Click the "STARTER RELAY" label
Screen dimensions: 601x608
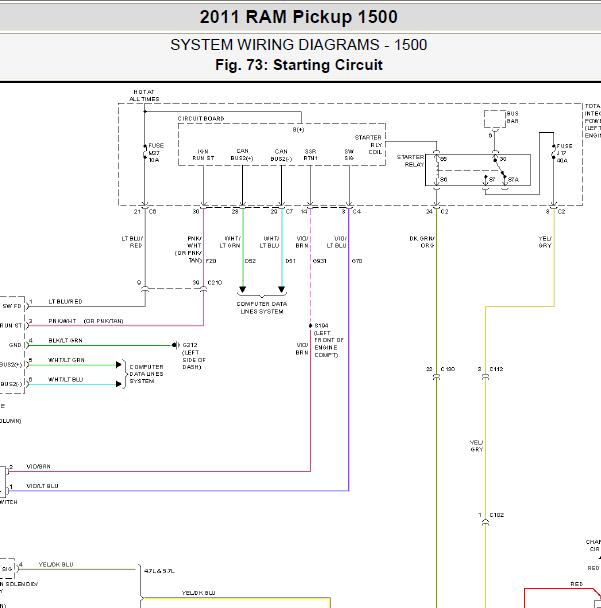click(x=410, y=161)
